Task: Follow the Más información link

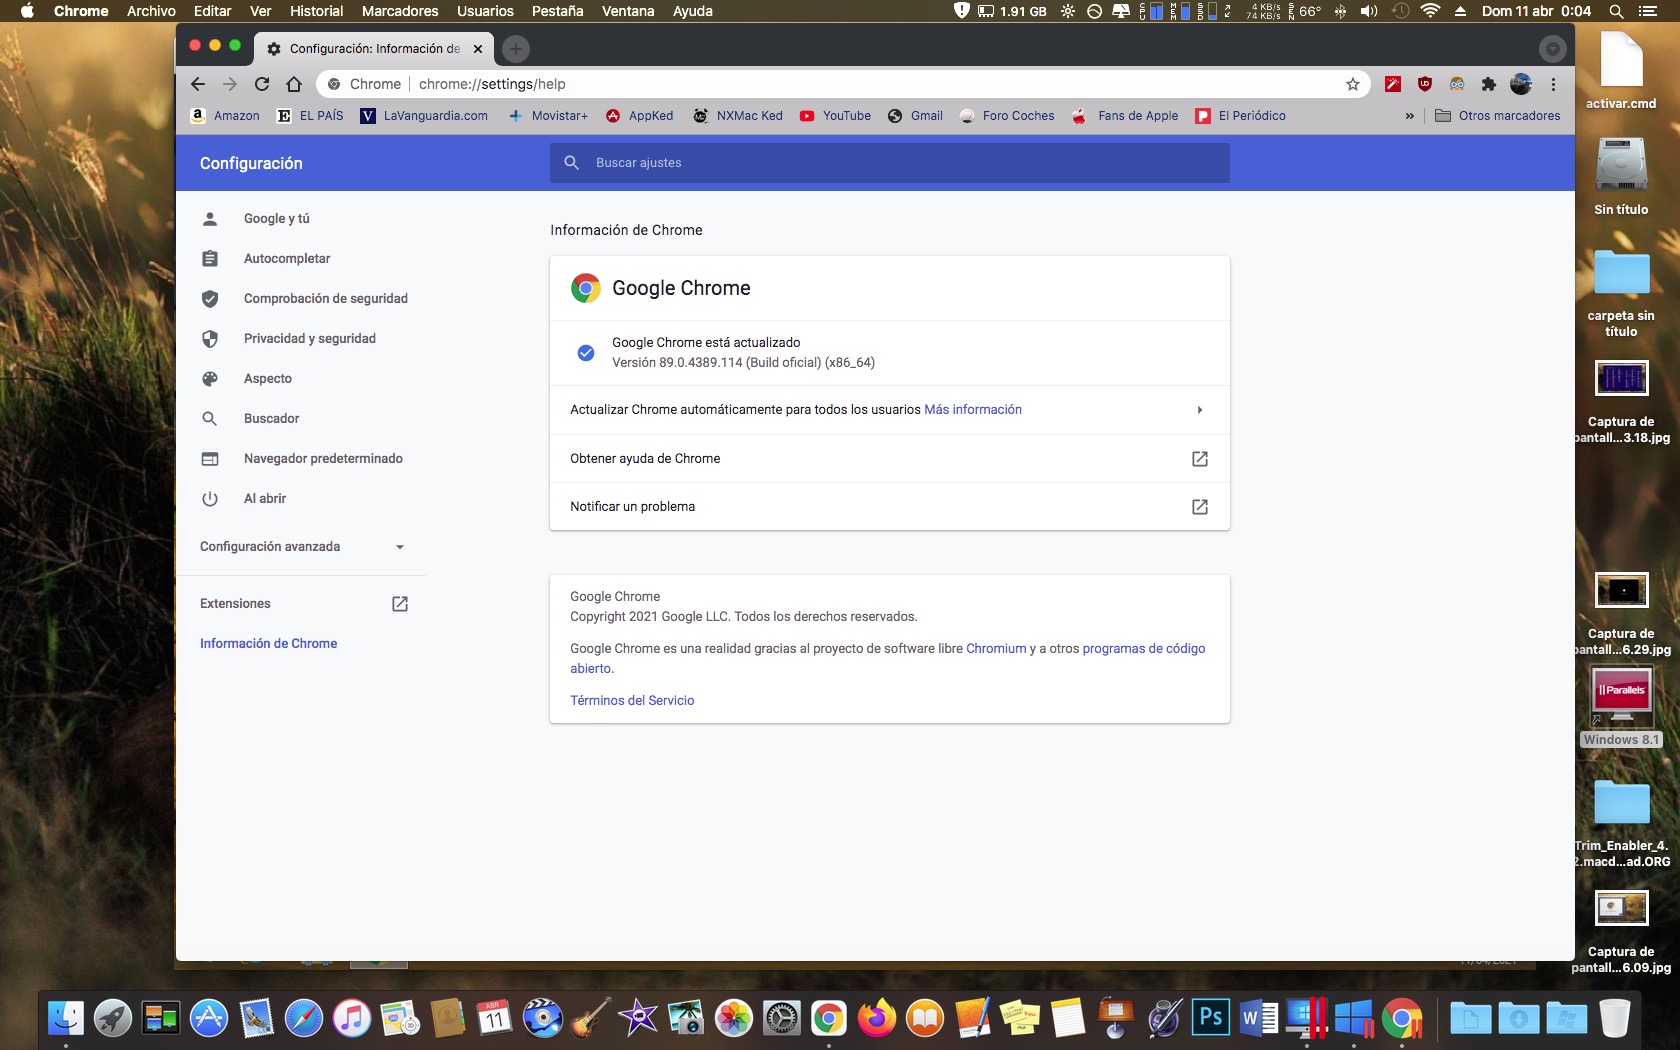Action: click(973, 410)
